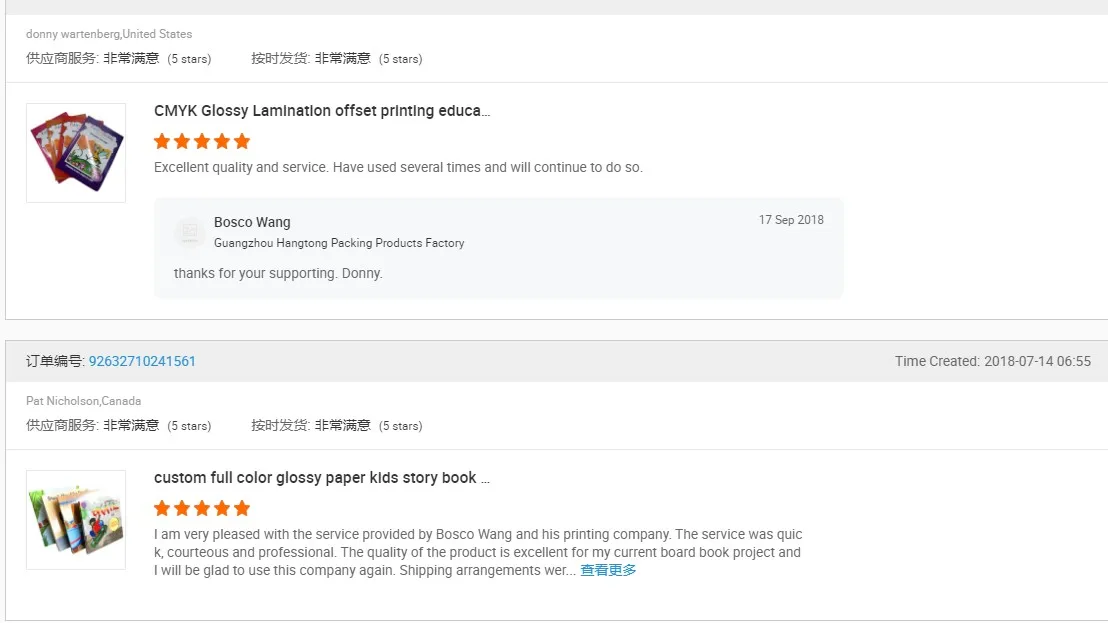Open the CMYK Glossy Lamination offset printing title
1108x623 pixels.
coord(322,111)
